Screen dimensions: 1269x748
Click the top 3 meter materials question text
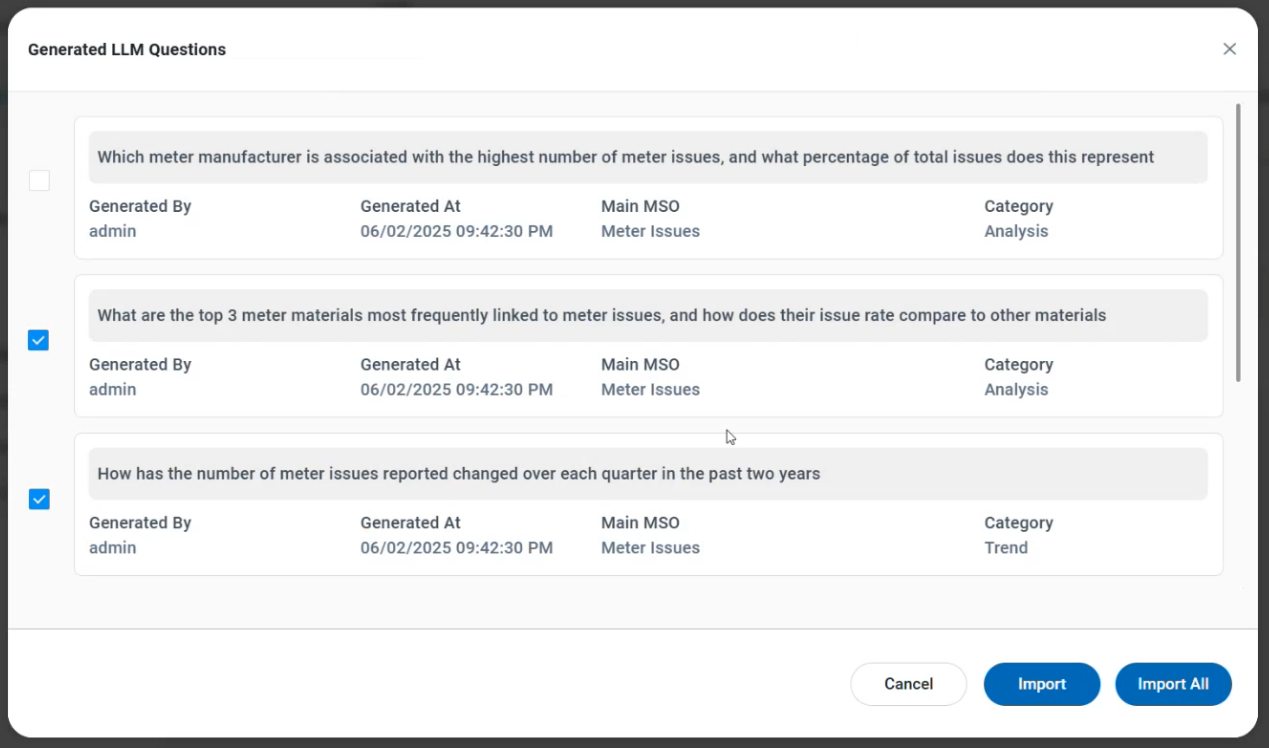pyautogui.click(x=601, y=315)
